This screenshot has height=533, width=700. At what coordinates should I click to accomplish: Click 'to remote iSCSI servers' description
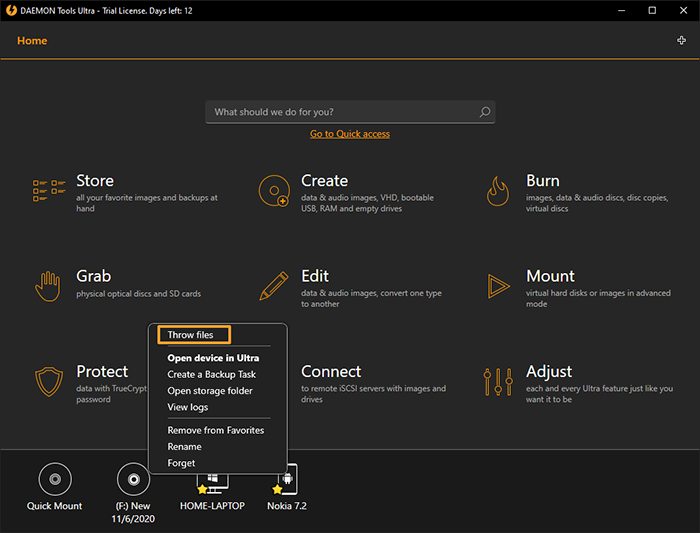pos(373,394)
